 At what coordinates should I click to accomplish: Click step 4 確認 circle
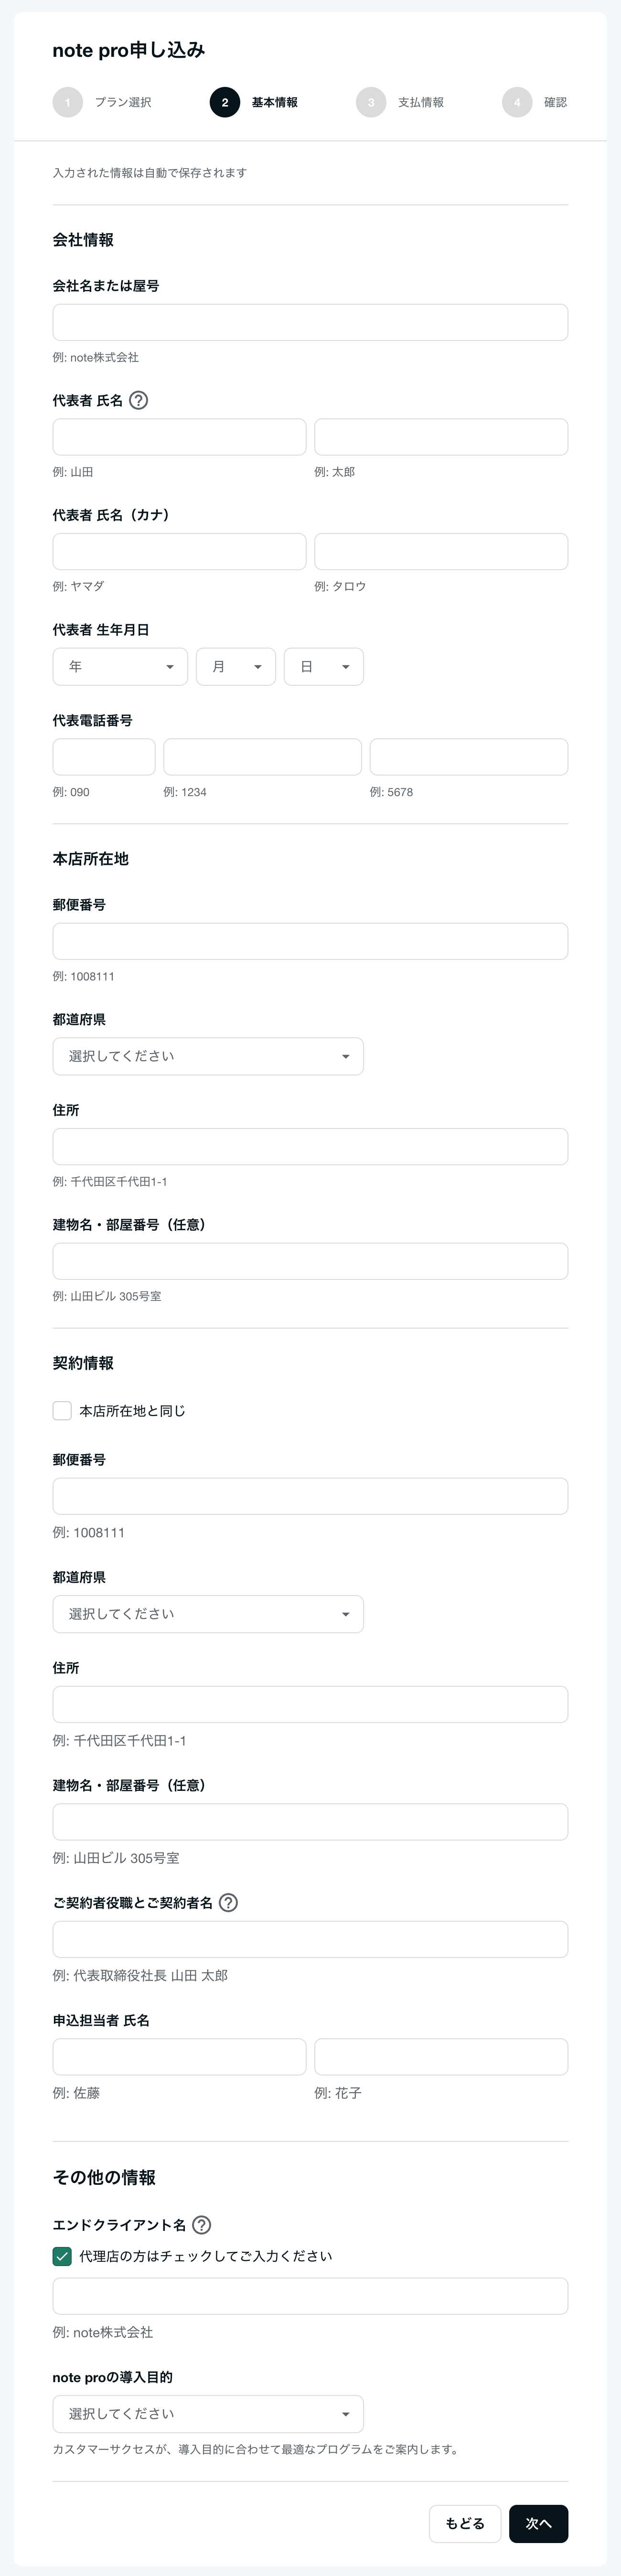coord(517,102)
